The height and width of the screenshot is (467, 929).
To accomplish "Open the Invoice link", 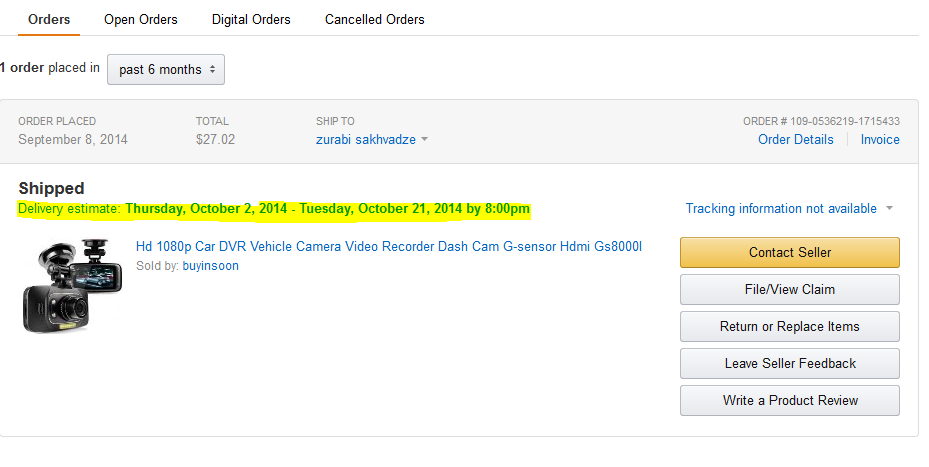I will pos(880,139).
